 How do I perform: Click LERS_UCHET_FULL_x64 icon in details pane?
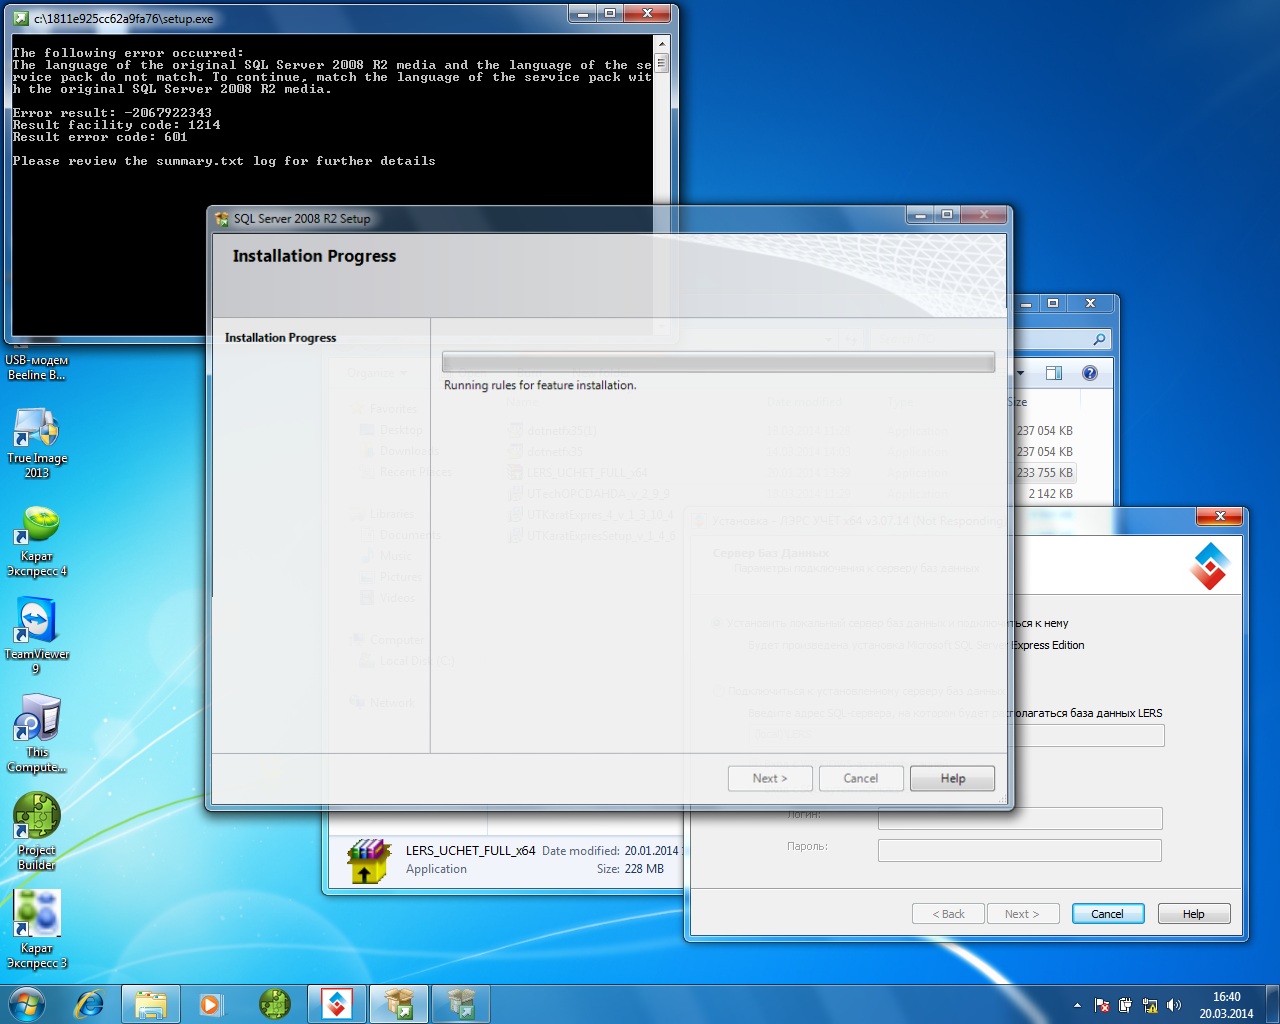tap(369, 861)
